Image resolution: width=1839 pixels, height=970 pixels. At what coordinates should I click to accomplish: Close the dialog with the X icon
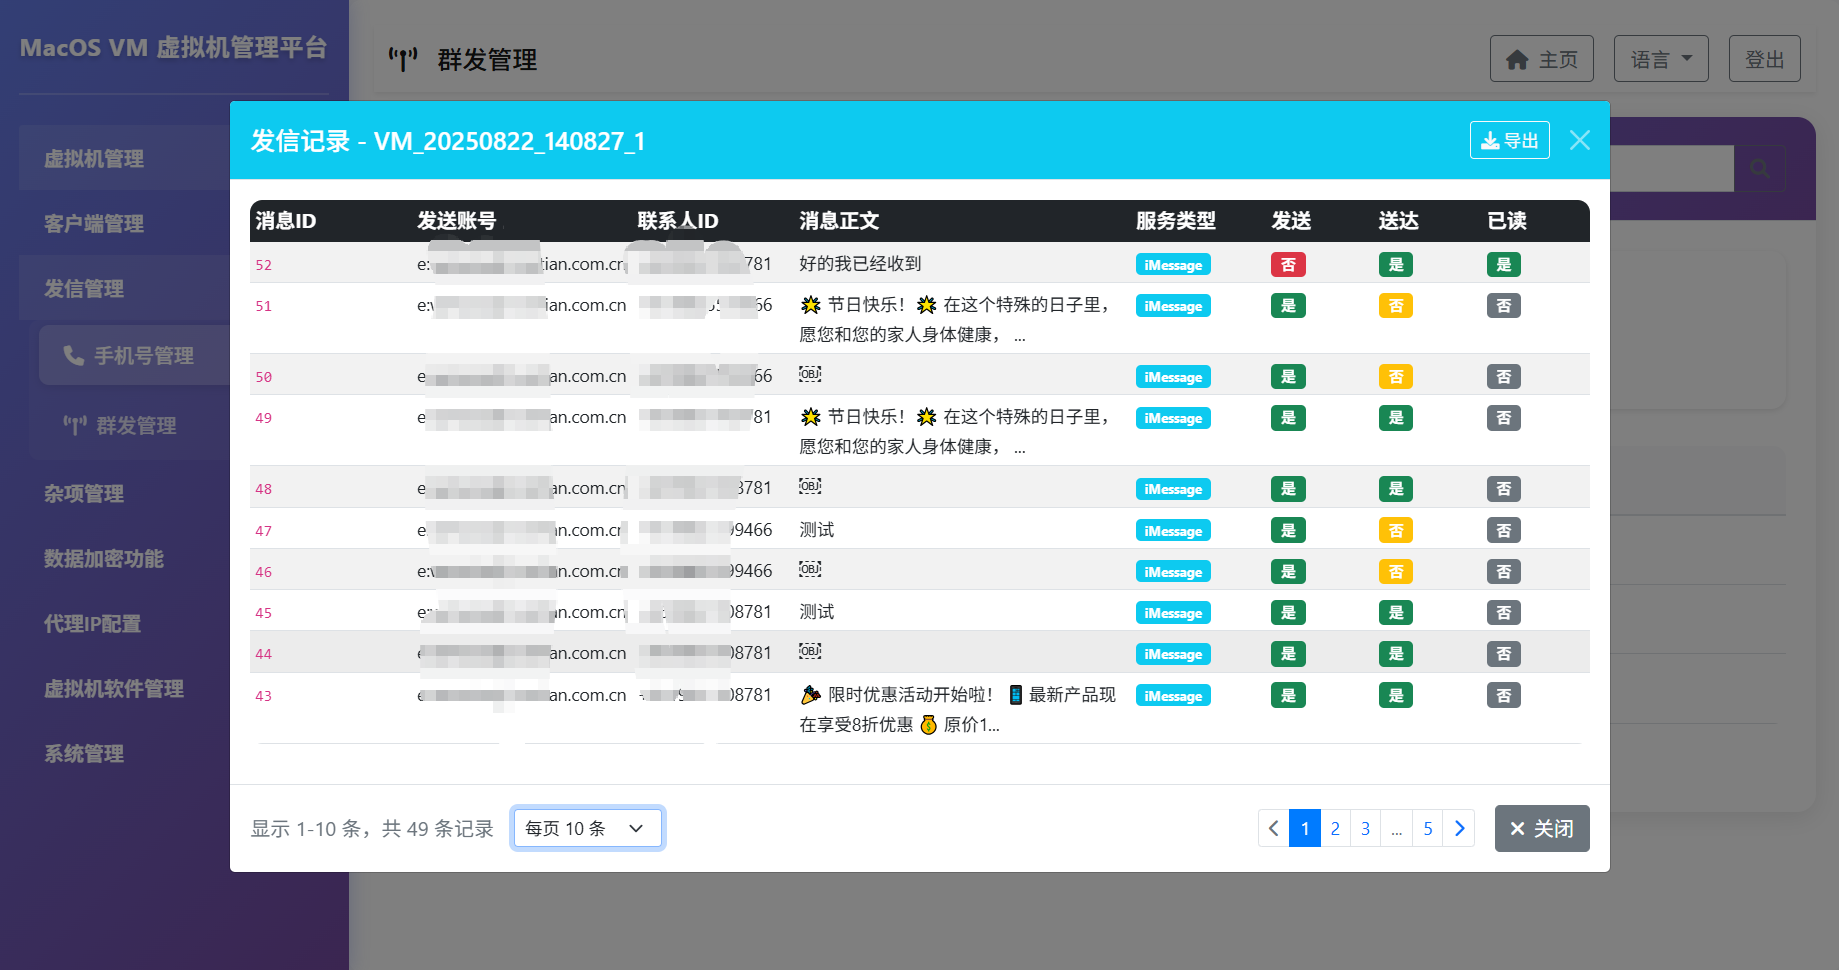[1579, 141]
